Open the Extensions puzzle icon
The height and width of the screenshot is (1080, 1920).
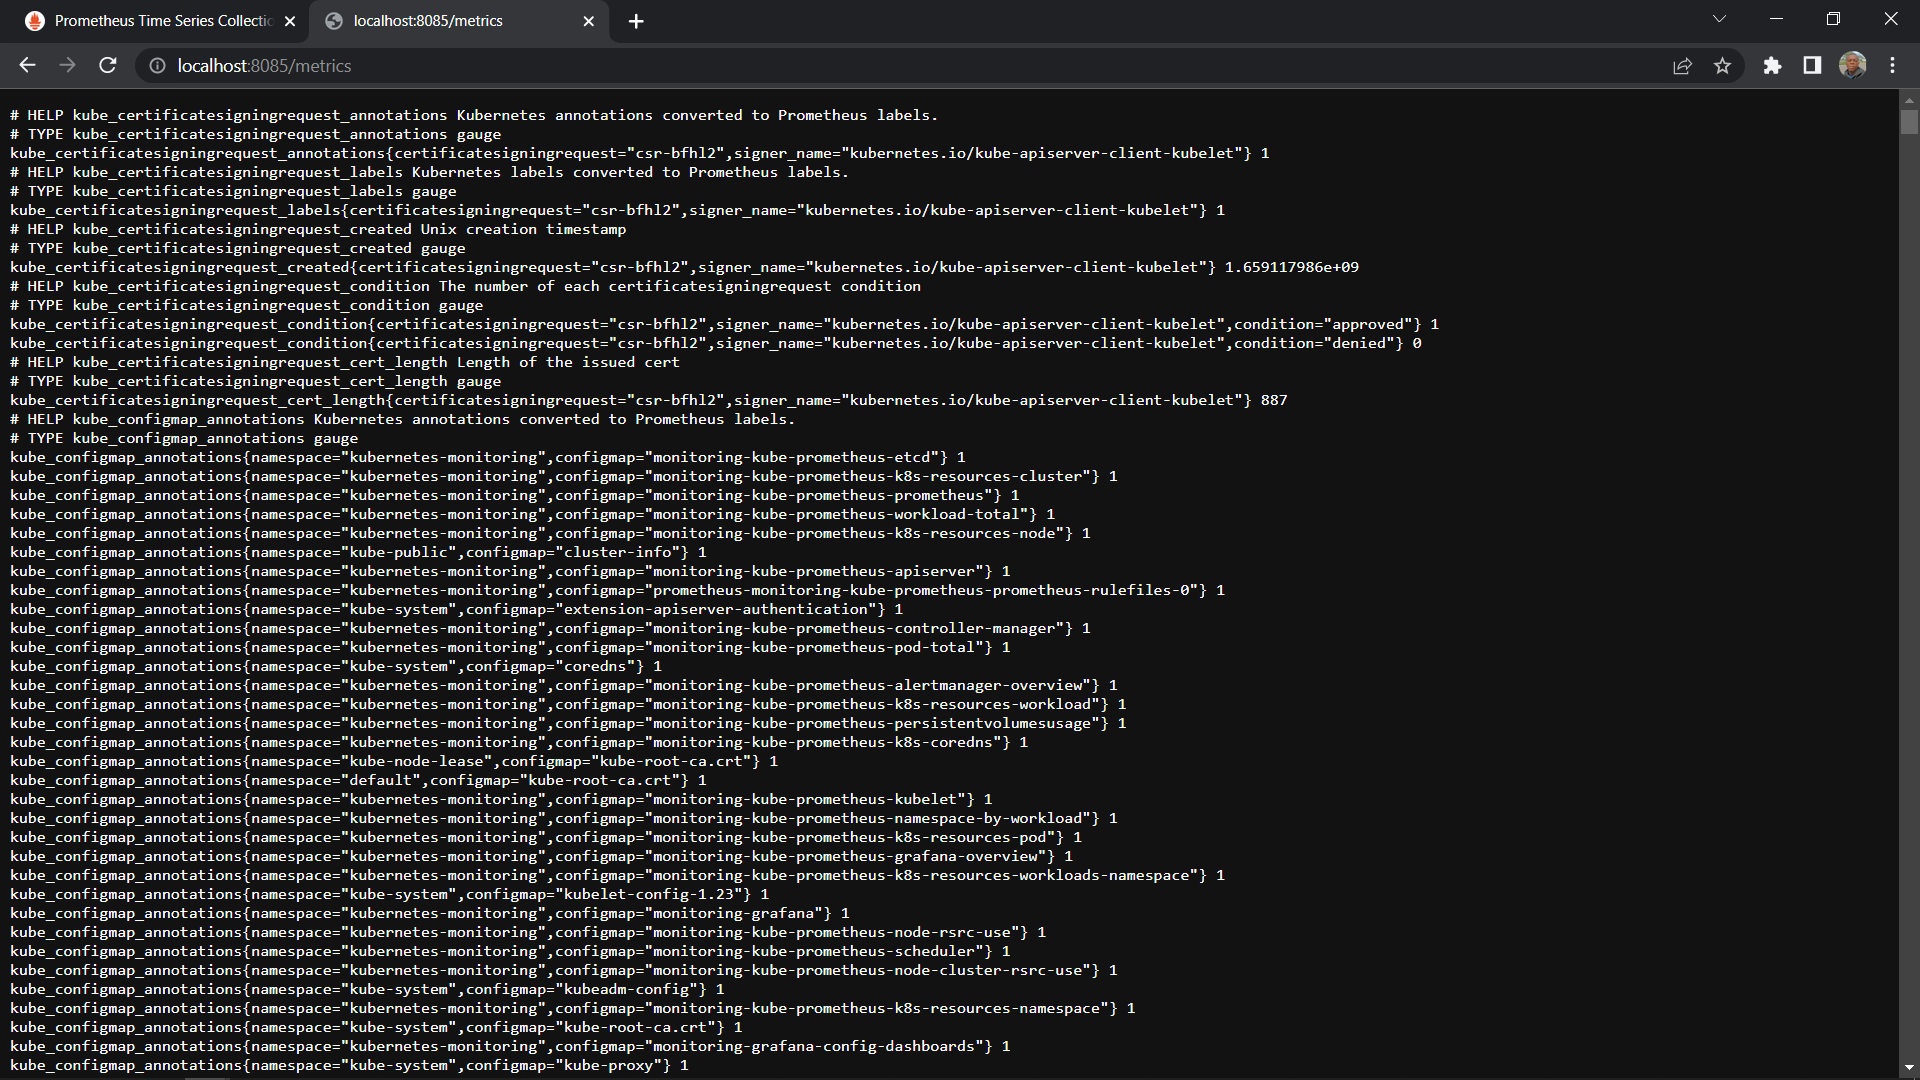[x=1772, y=65]
